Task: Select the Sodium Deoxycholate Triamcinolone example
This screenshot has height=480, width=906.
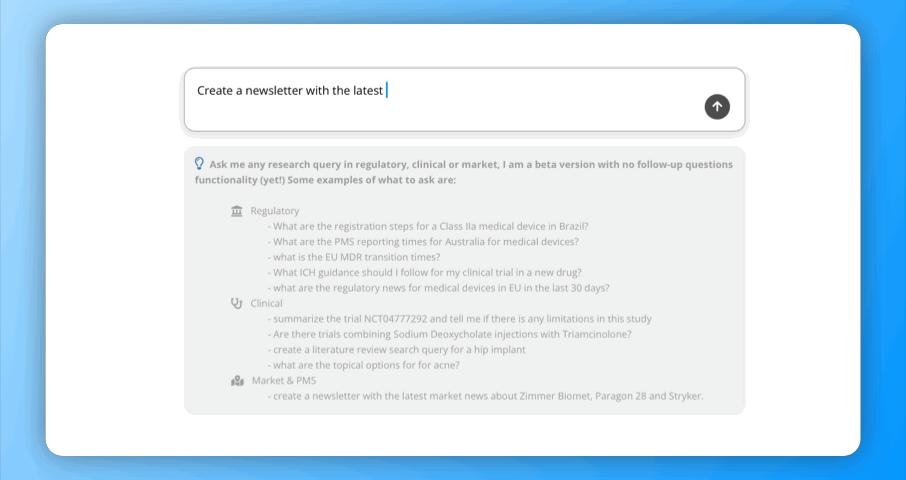Action: click(x=450, y=334)
